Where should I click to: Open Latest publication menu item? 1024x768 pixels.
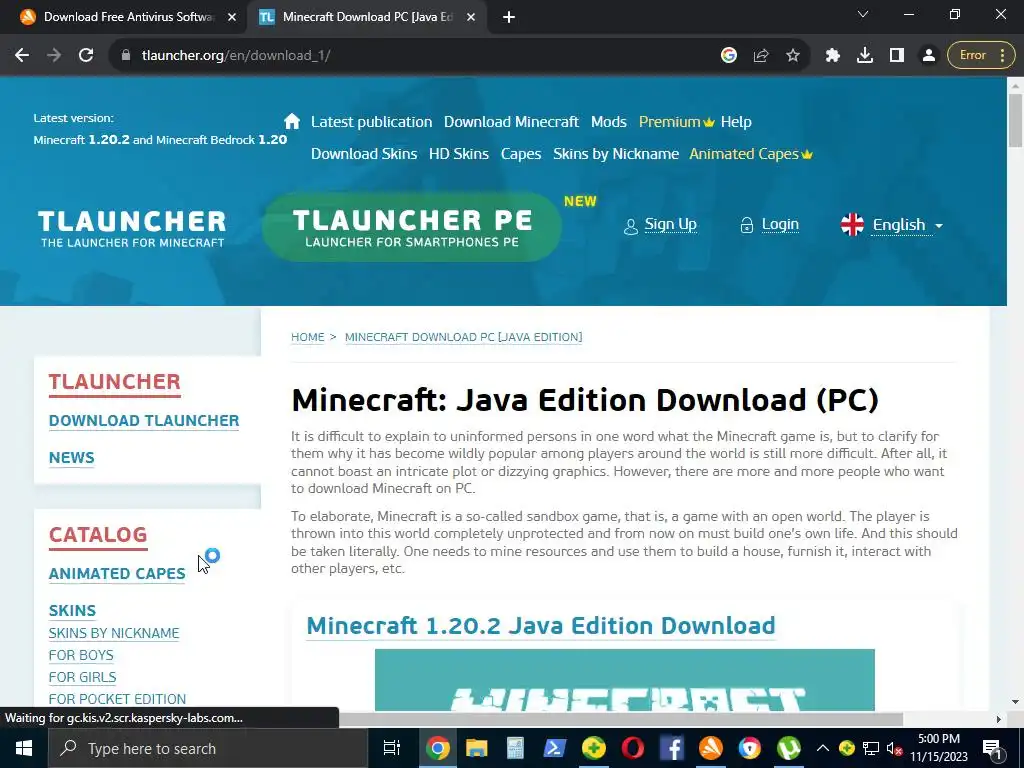coord(372,122)
